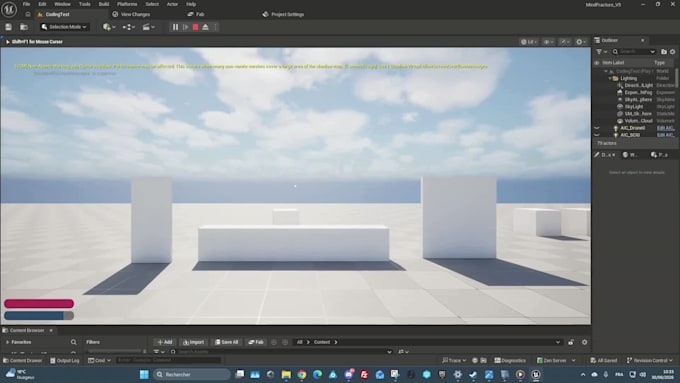Viewport: 680px width, 383px height.
Task: Click the Lit view mode dropdown
Action: [x=529, y=42]
